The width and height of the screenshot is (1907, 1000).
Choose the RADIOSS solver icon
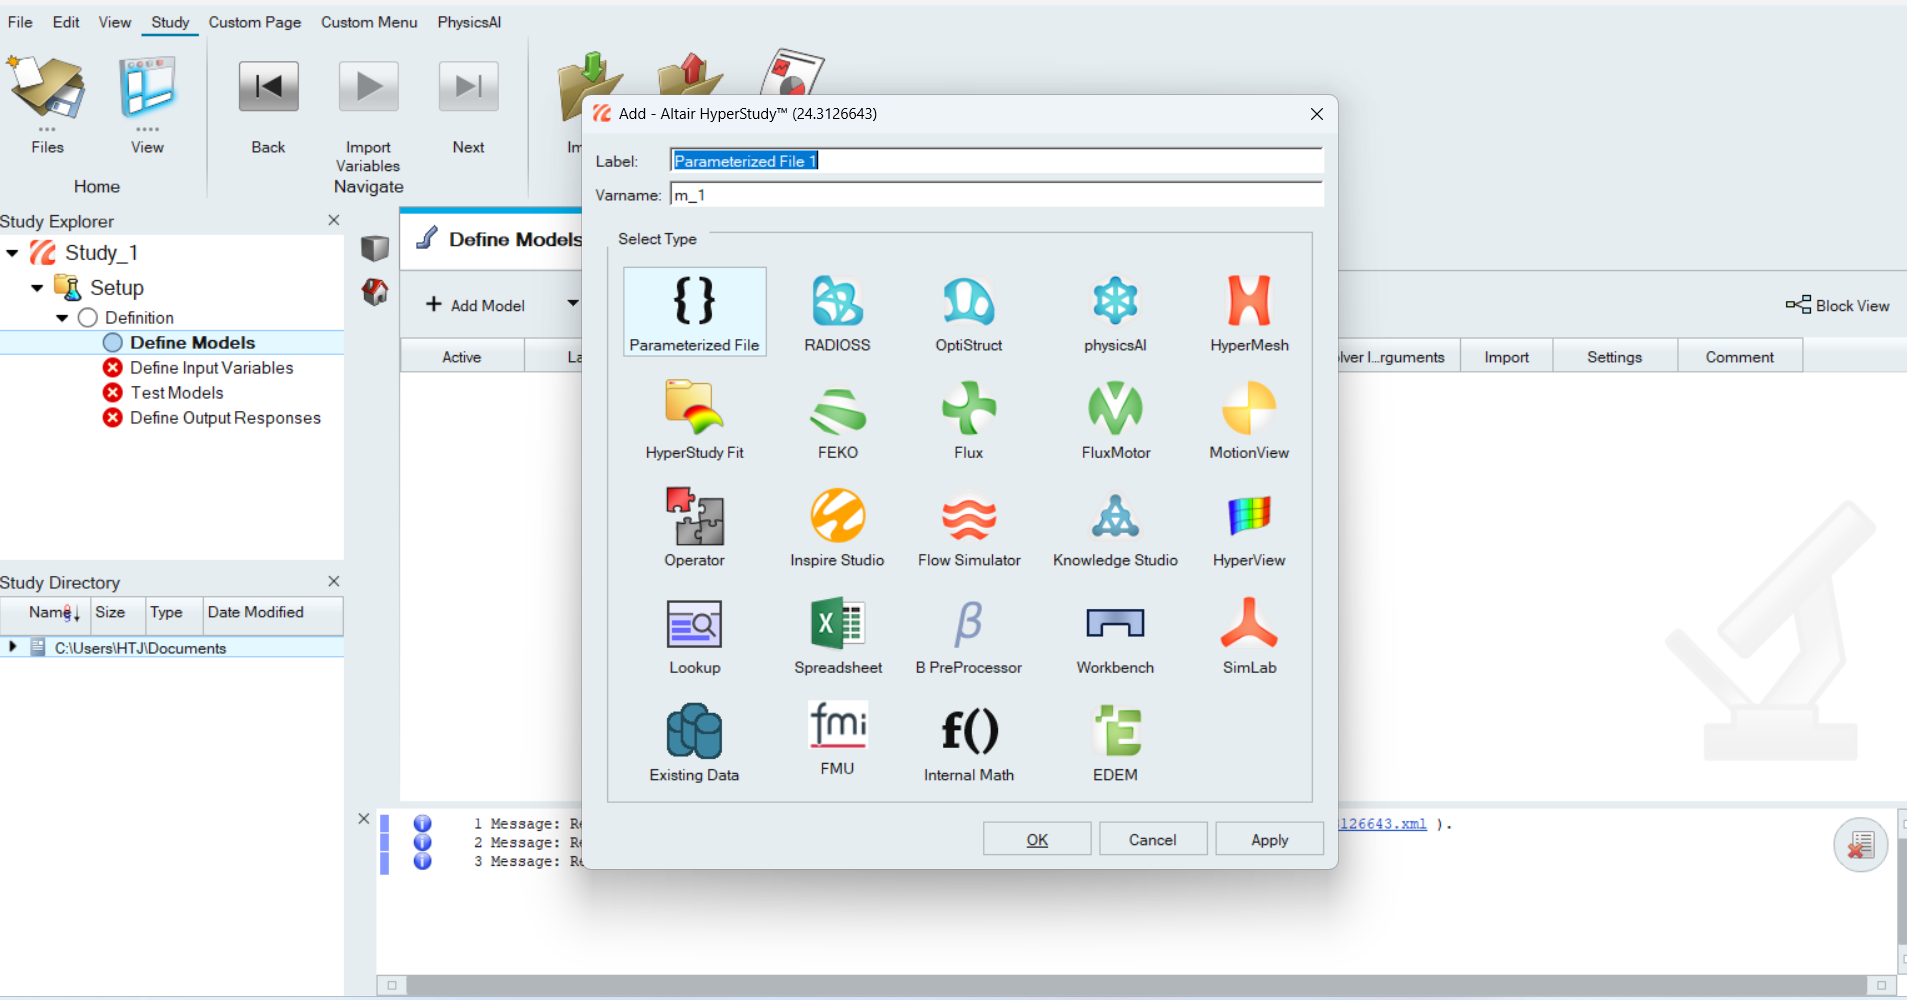[837, 310]
